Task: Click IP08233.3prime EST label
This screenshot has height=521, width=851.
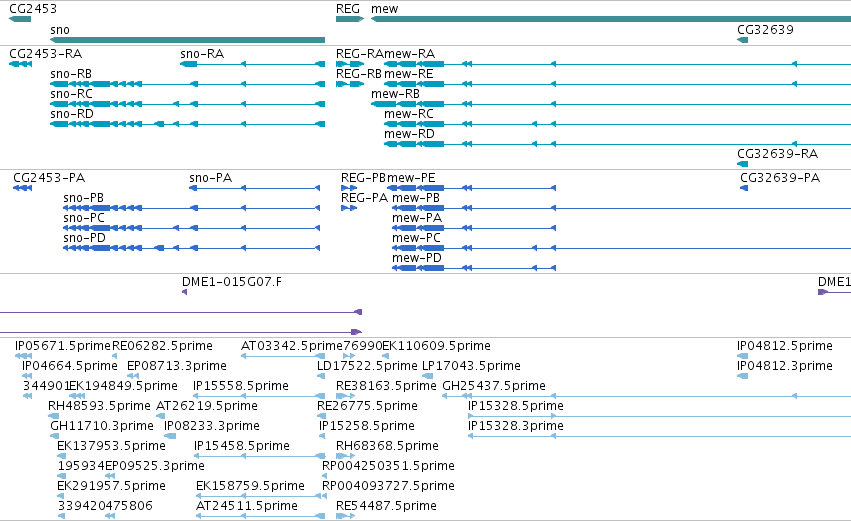Action: coord(212,427)
